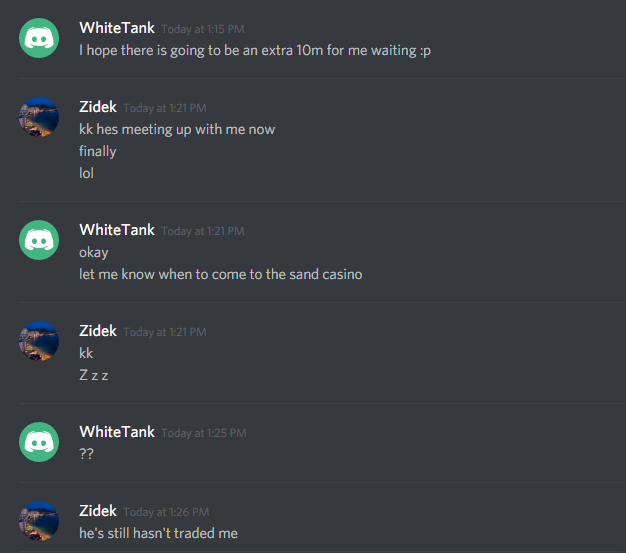Image resolution: width=626 pixels, height=553 pixels.
Task: Select message 'I hope there is going to be an extra 10m'
Action: 255,51
